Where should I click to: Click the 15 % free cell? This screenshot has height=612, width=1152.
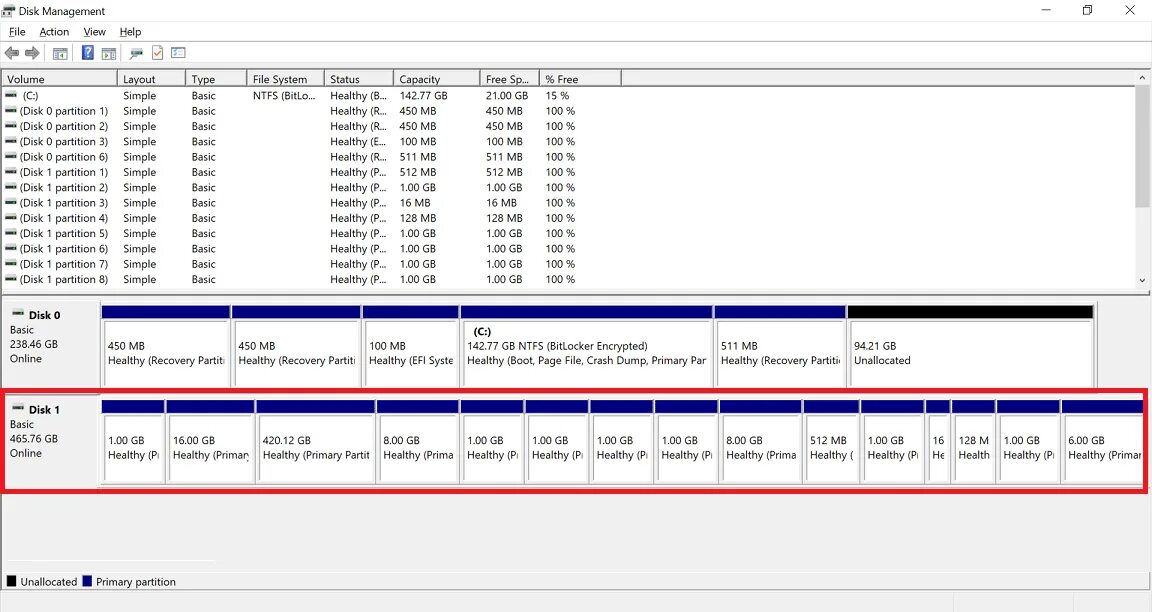point(557,96)
